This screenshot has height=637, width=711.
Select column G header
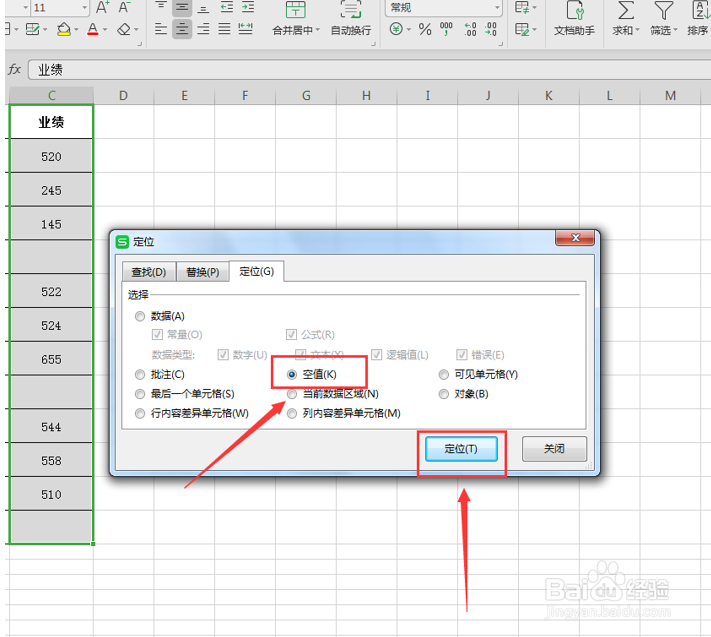coord(306,96)
